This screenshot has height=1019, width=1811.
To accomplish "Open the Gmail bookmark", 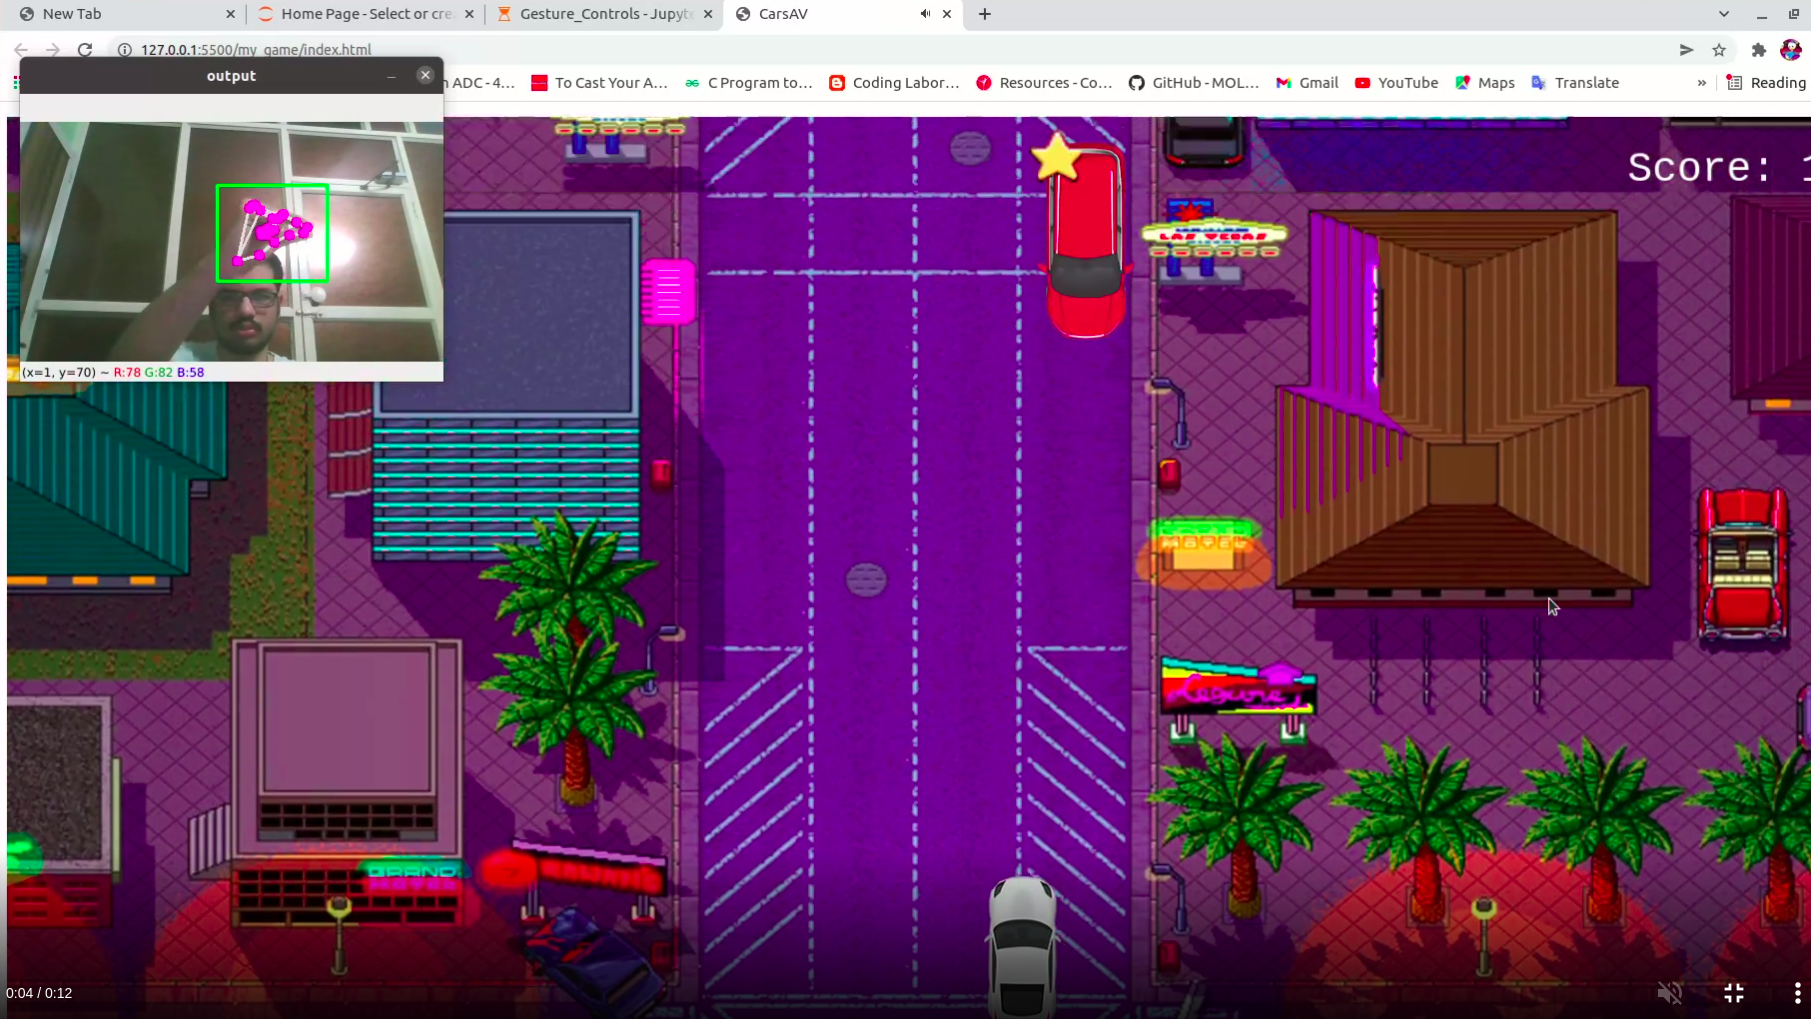I will coord(1307,83).
